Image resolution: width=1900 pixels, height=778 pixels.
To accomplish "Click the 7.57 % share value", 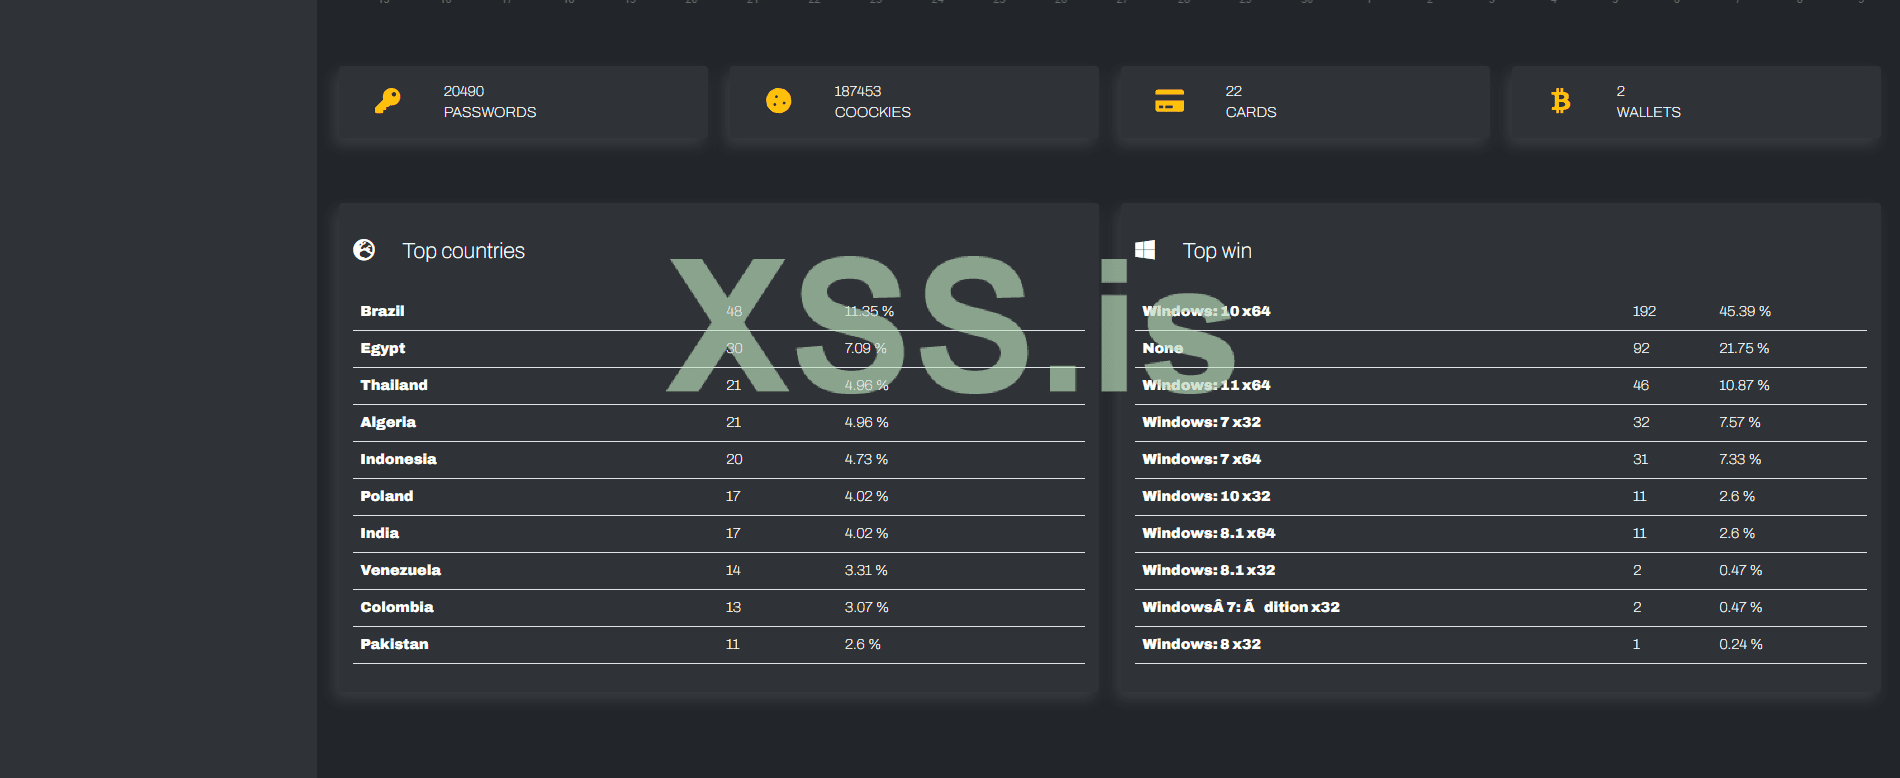I will [x=1740, y=422].
